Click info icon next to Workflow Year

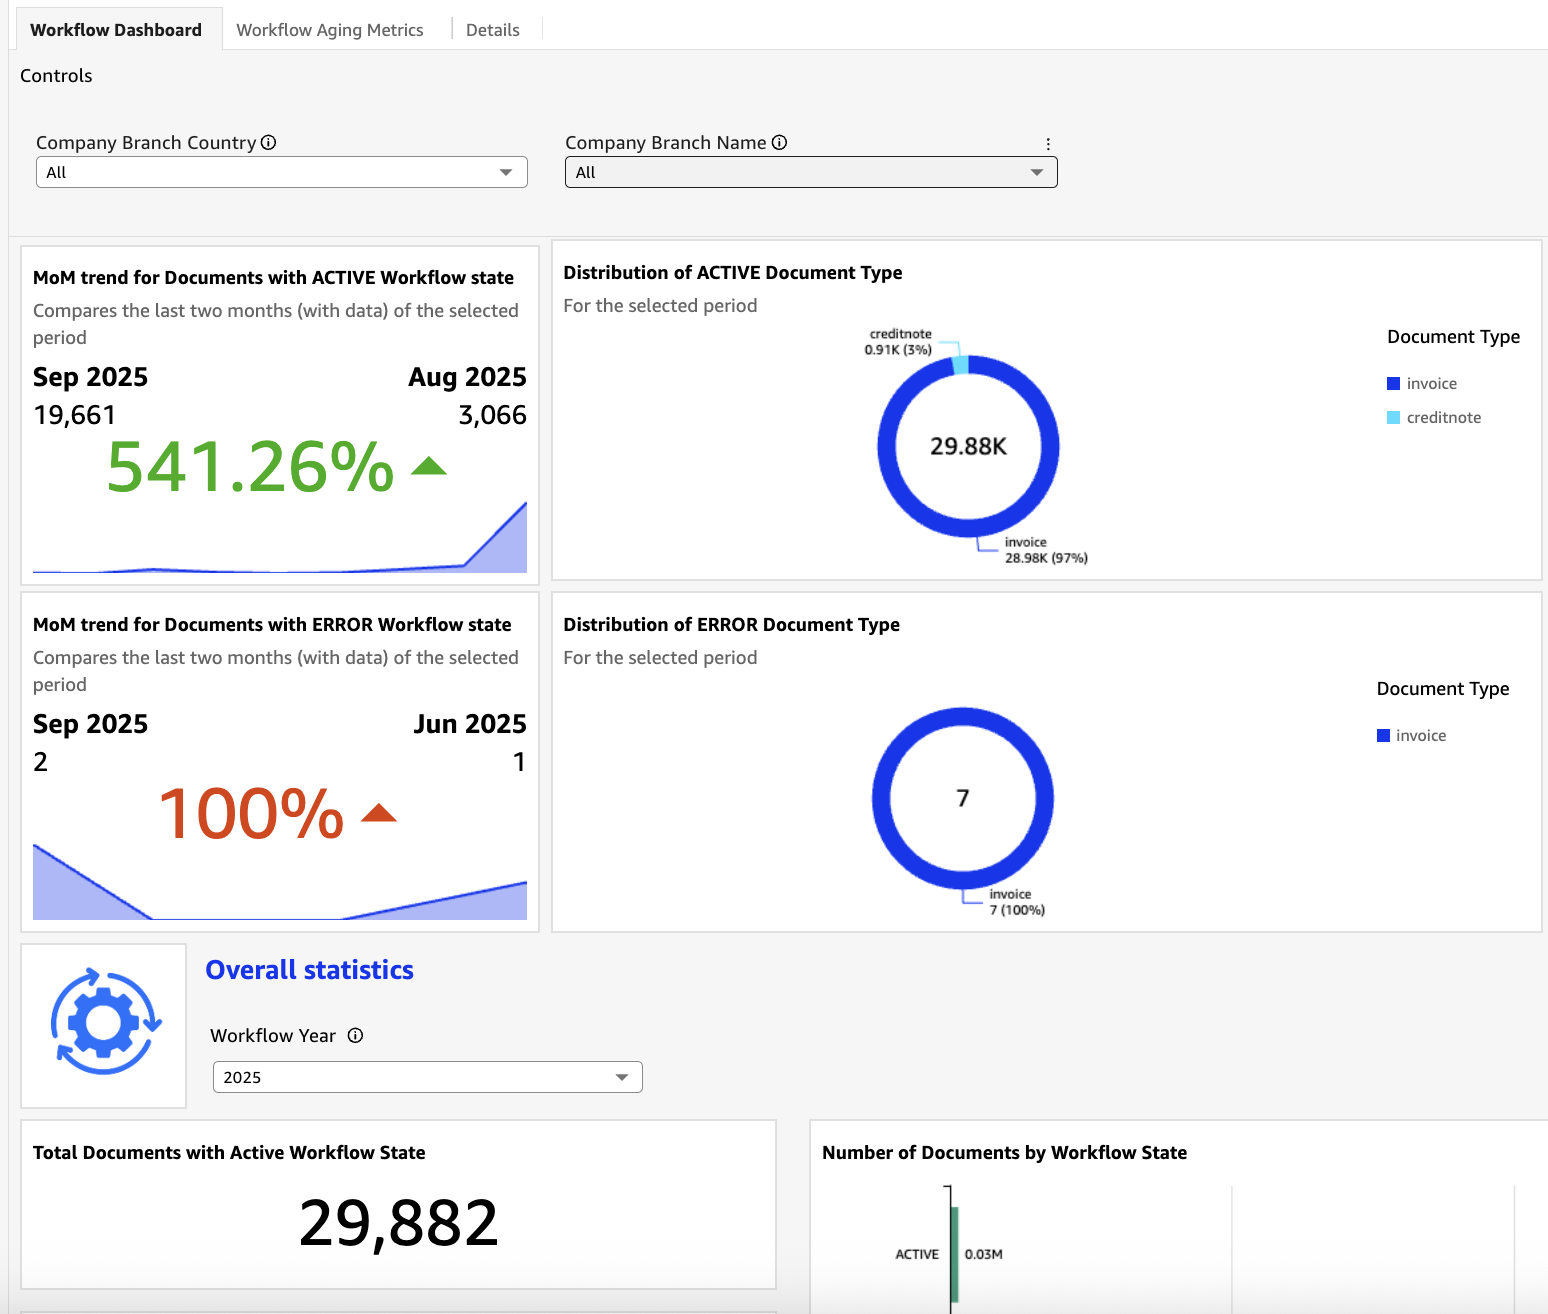point(355,1036)
